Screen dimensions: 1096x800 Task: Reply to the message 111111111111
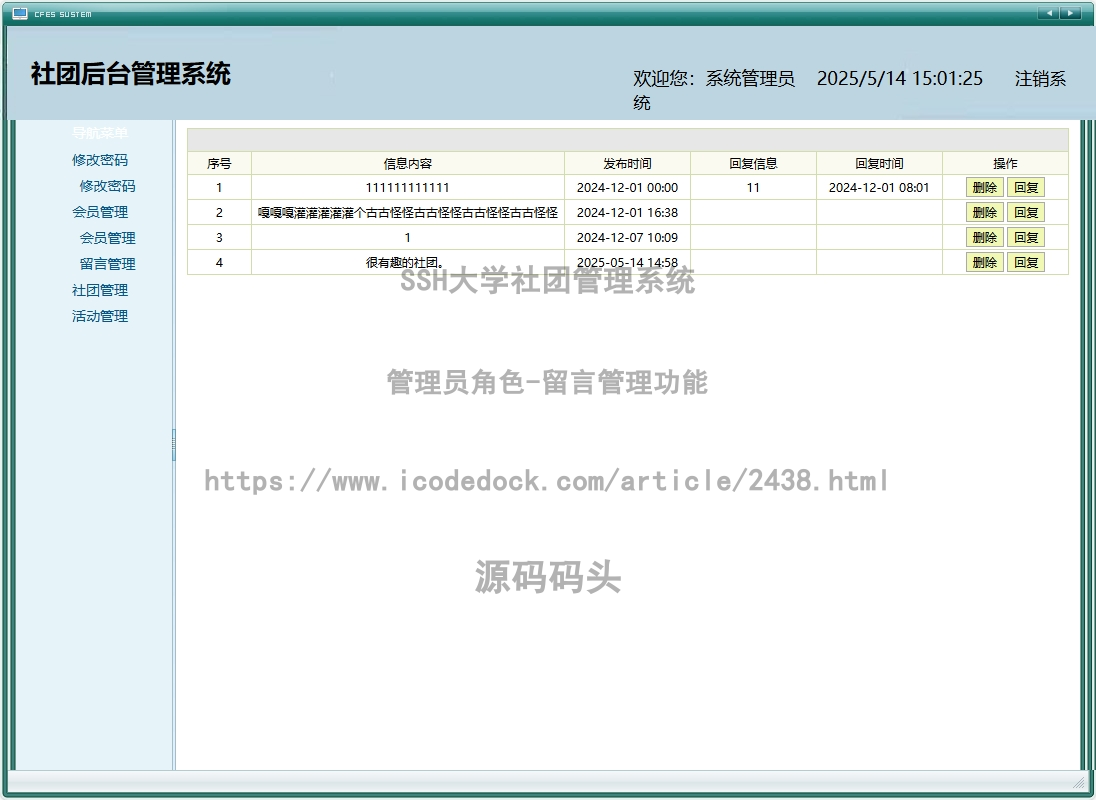(x=1025, y=187)
